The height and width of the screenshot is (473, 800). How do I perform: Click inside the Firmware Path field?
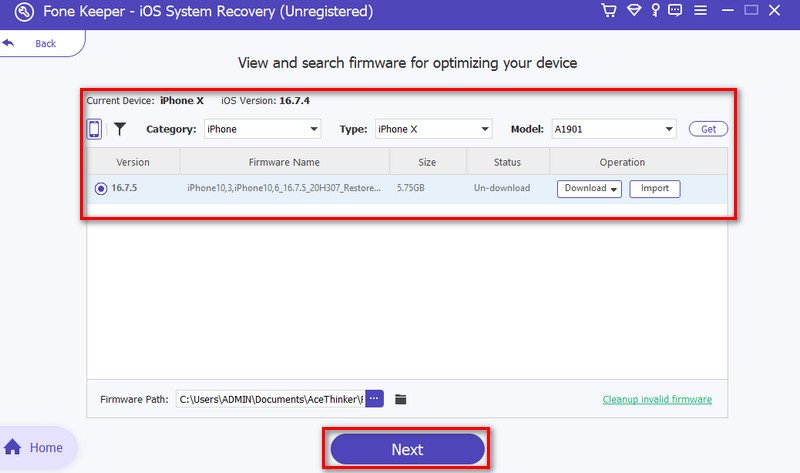point(270,399)
